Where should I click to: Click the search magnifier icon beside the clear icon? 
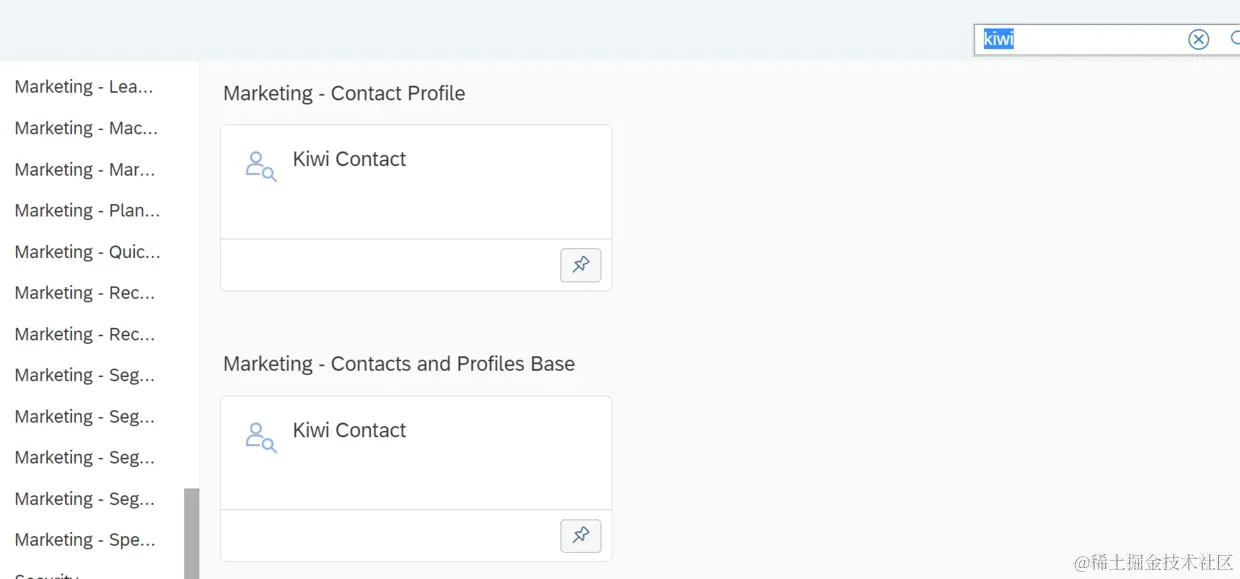pos(1234,39)
